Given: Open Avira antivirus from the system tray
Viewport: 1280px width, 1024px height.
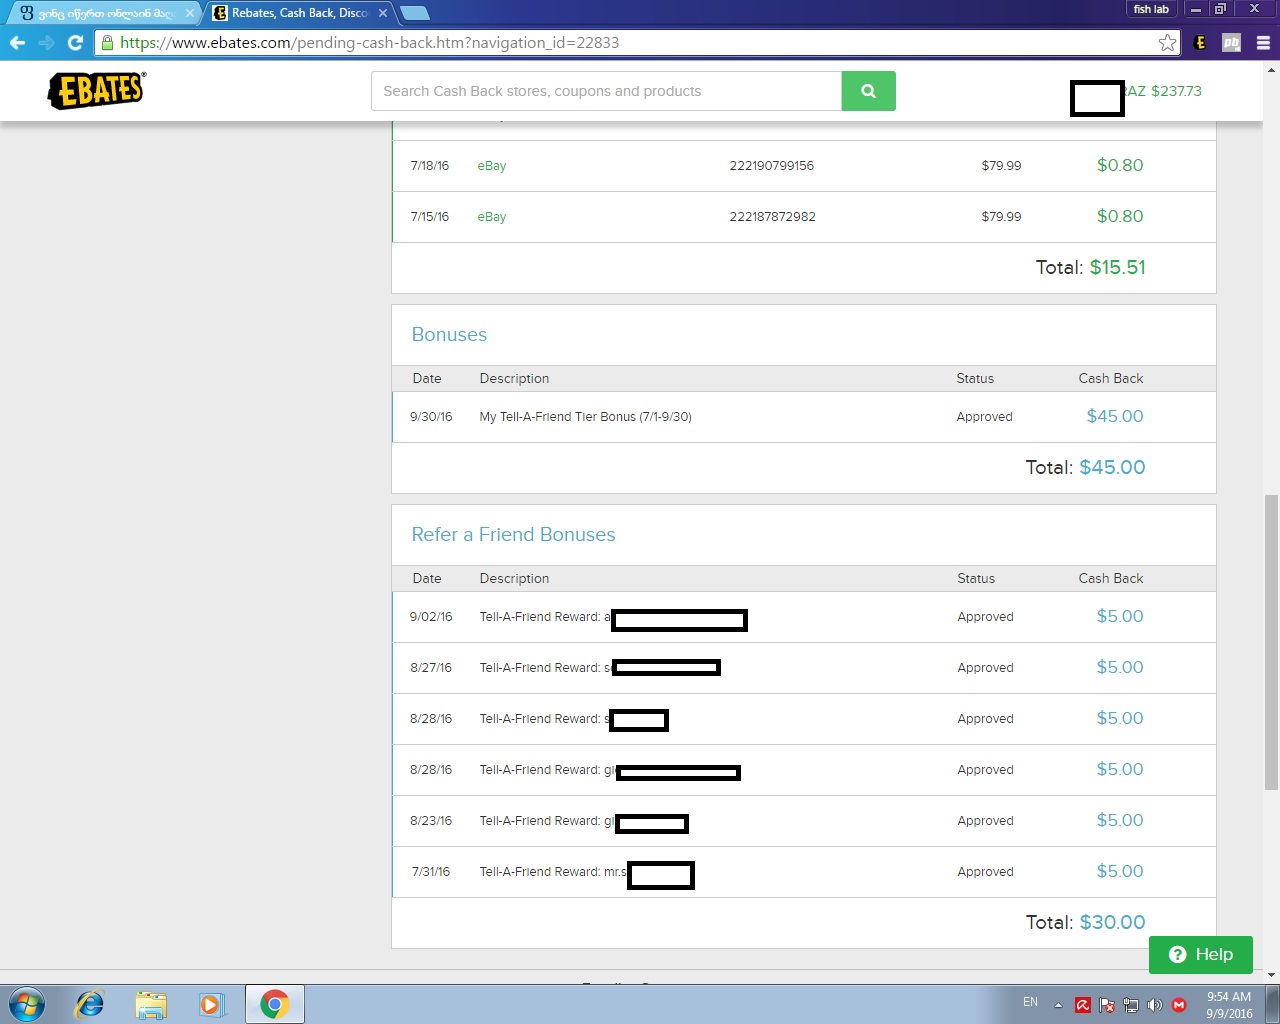Looking at the screenshot, I should 1082,1004.
